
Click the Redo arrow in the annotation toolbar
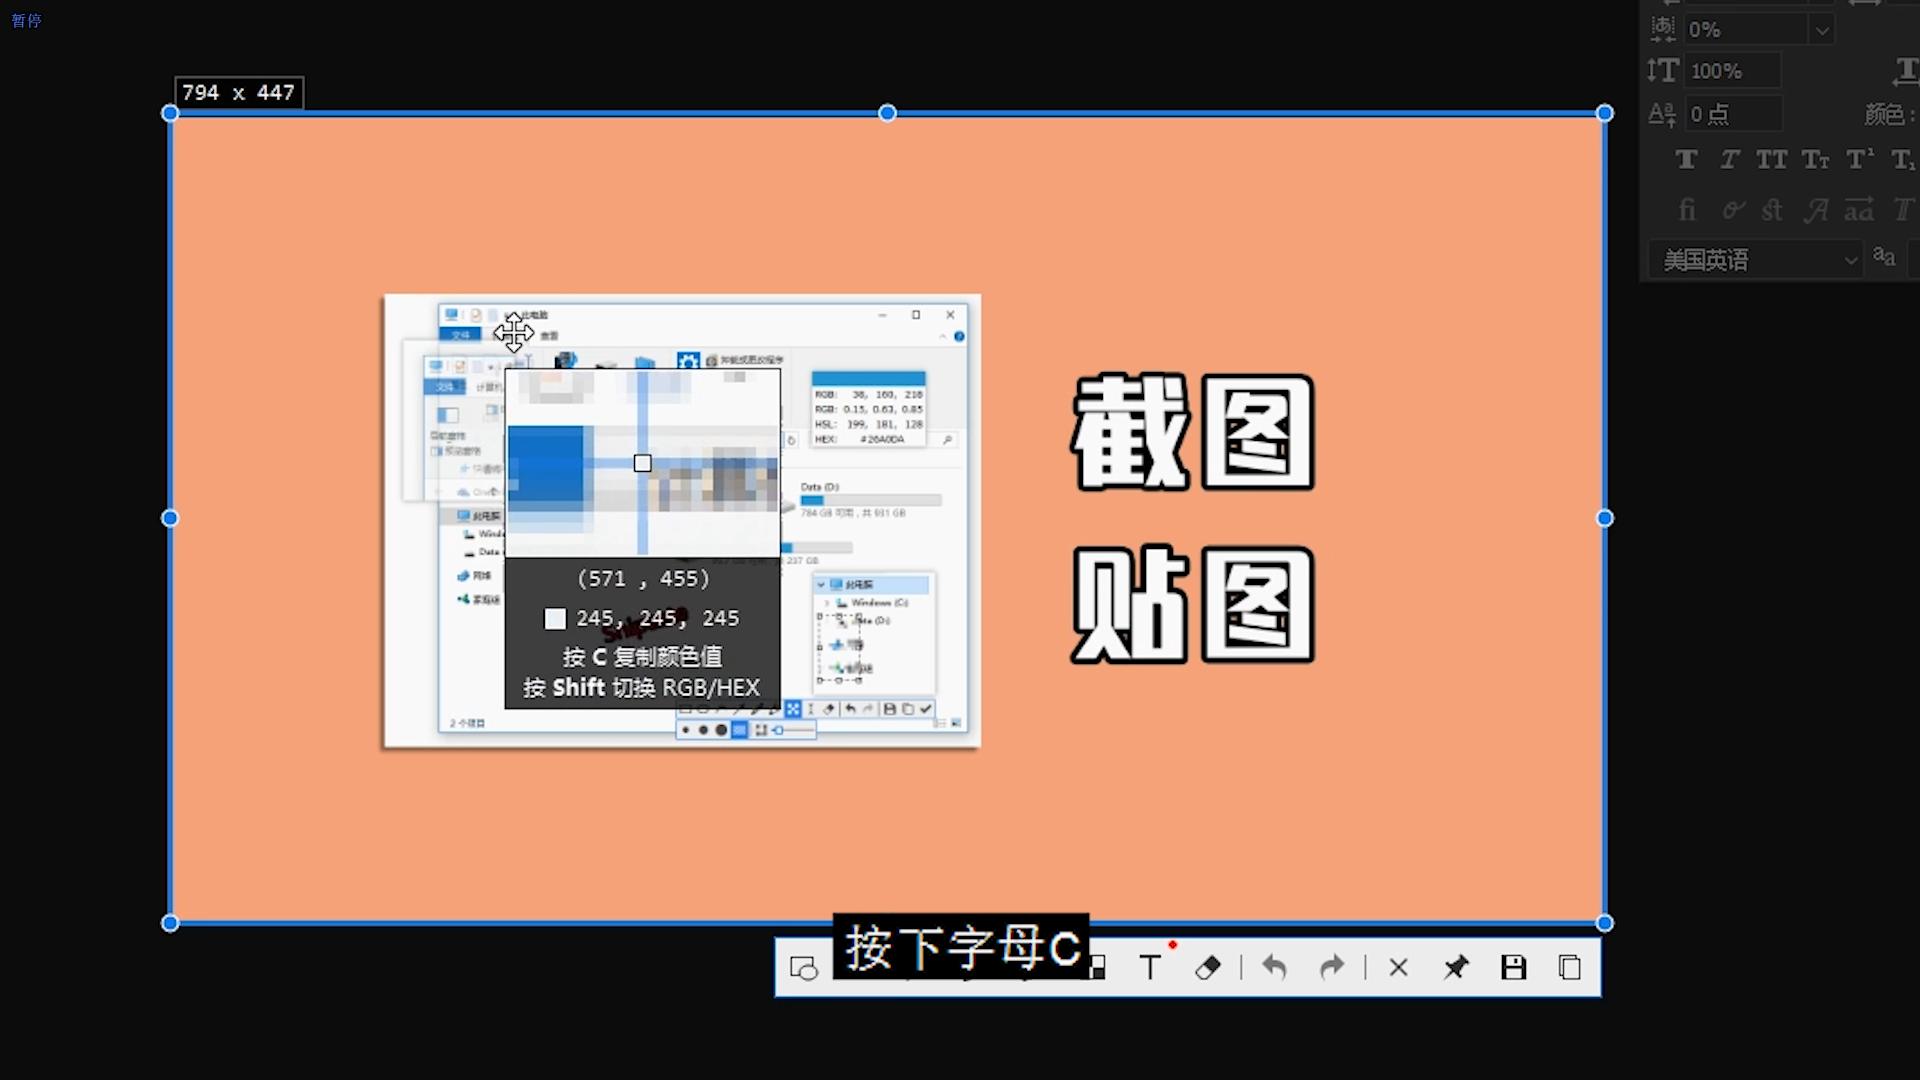[x=1333, y=967]
